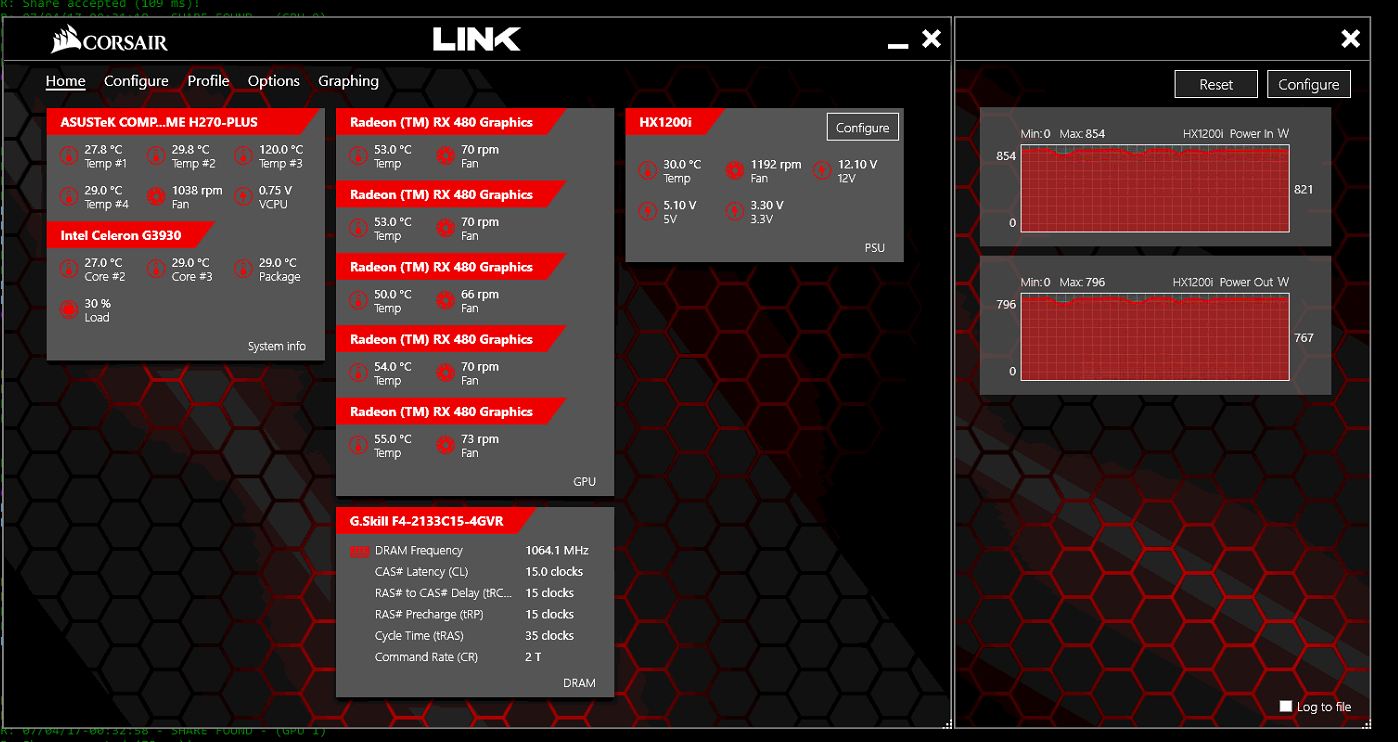Screen dimensions: 1398x742
Task: Click the 35 clocks value
Action: [x=549, y=636]
